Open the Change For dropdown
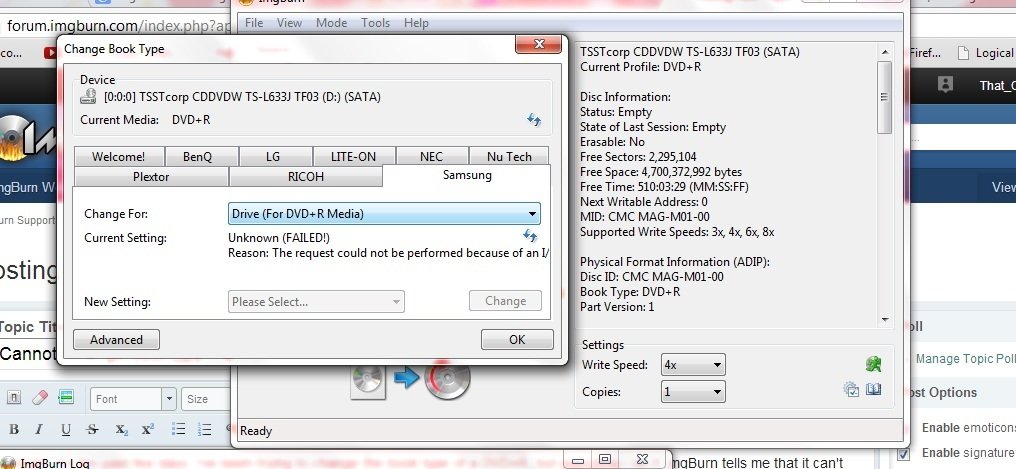Image resolution: width=1016 pixels, height=469 pixels. [x=384, y=214]
